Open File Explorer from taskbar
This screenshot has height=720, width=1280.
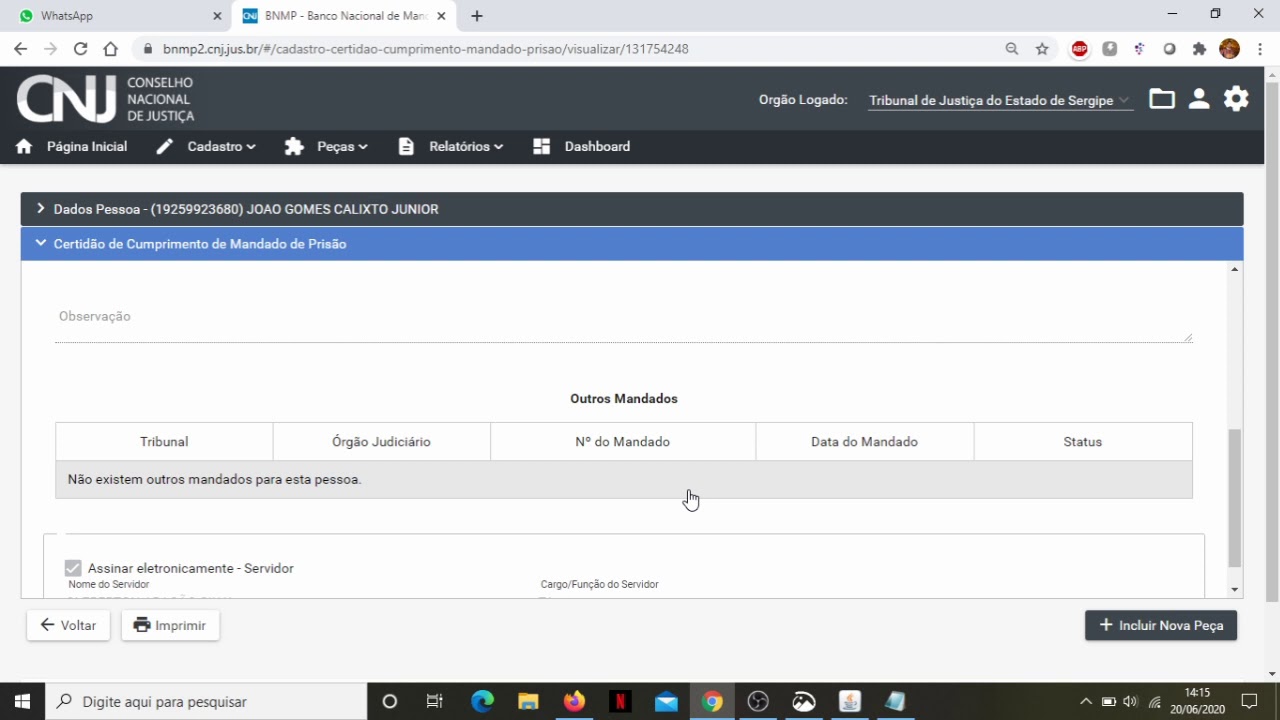tap(528, 701)
